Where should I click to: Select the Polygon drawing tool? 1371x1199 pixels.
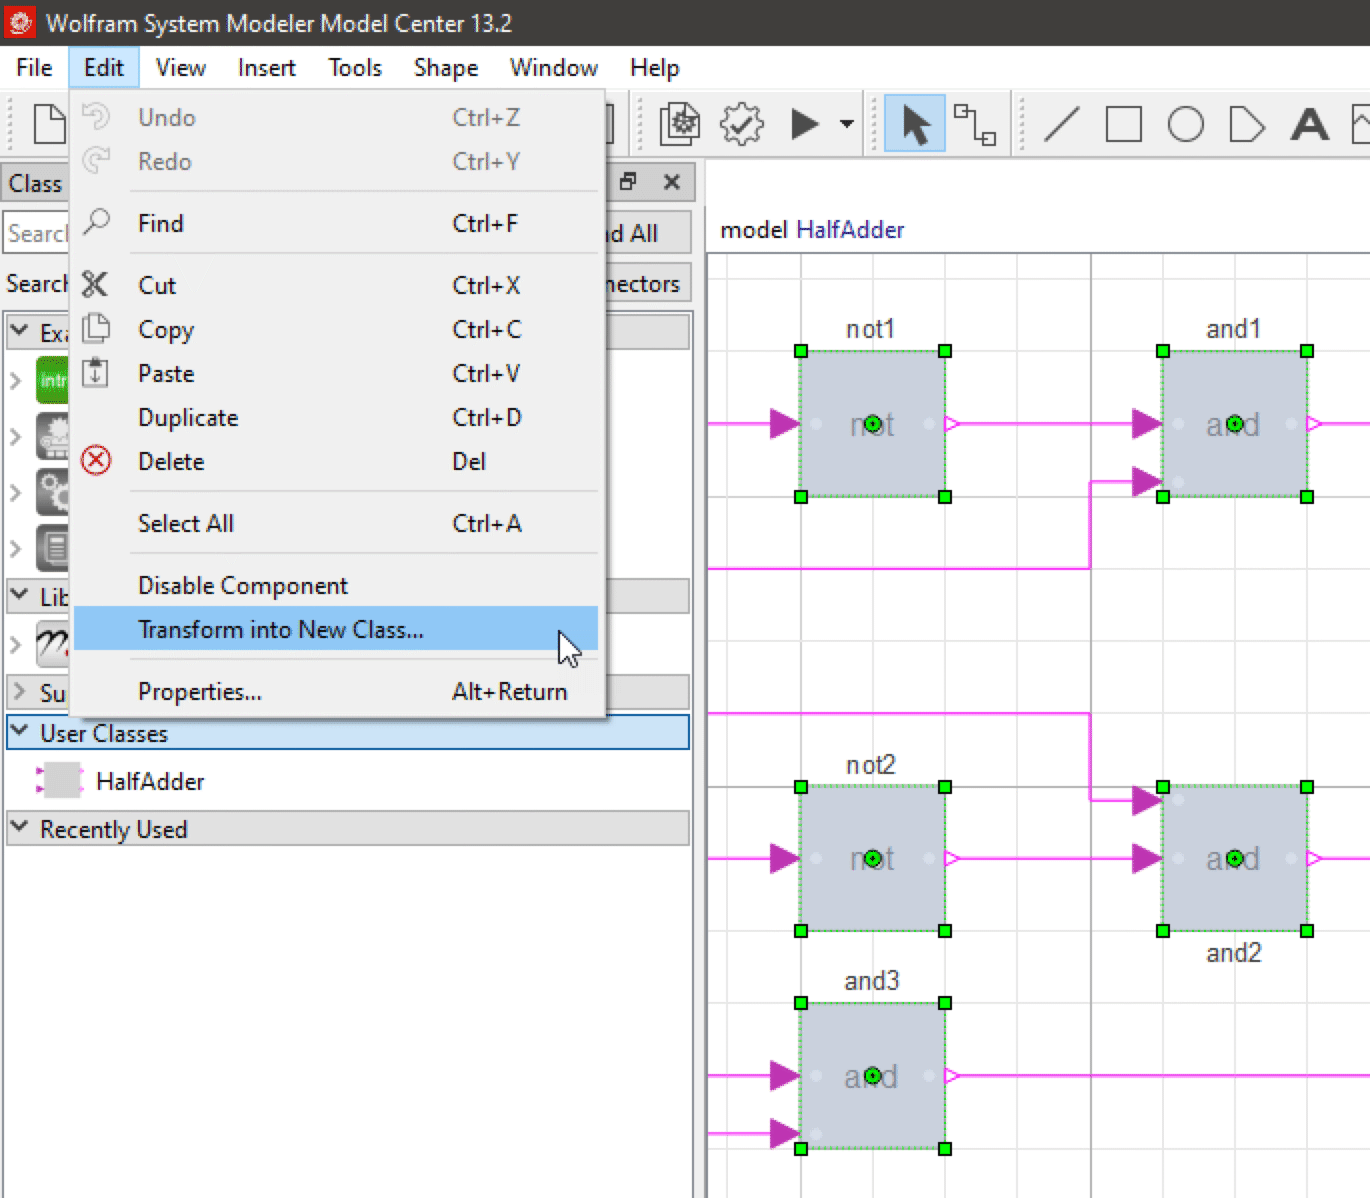(x=1246, y=124)
